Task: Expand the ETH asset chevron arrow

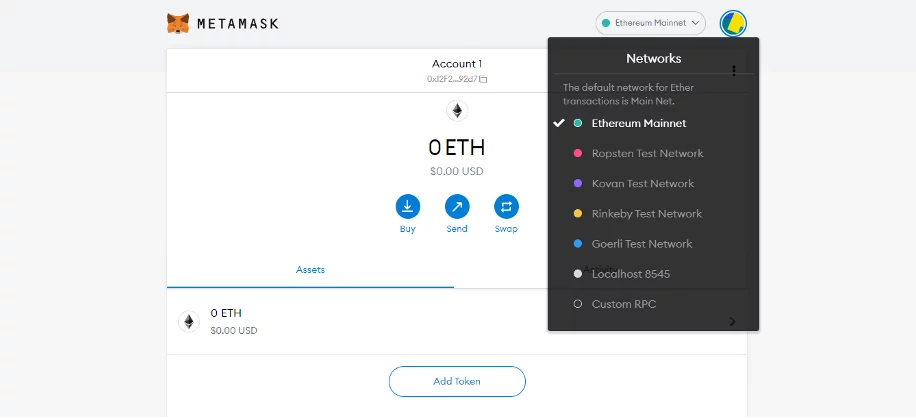Action: pos(733,322)
